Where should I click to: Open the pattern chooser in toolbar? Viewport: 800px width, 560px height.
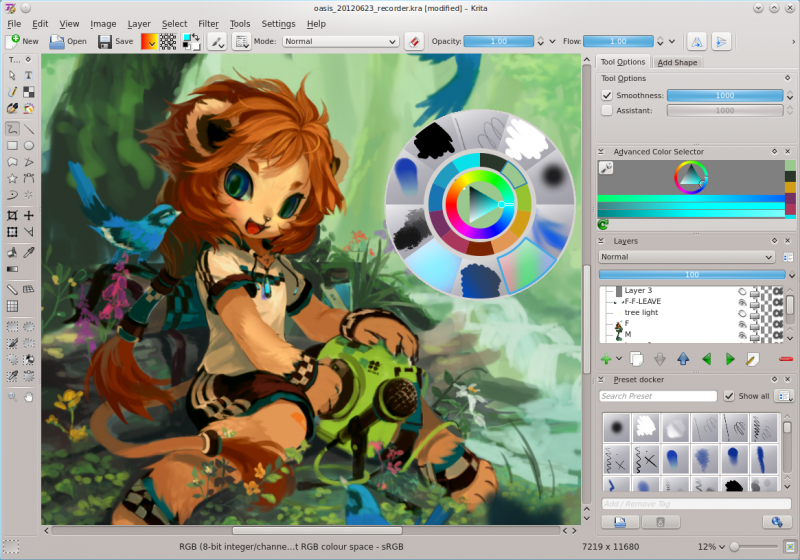168,41
